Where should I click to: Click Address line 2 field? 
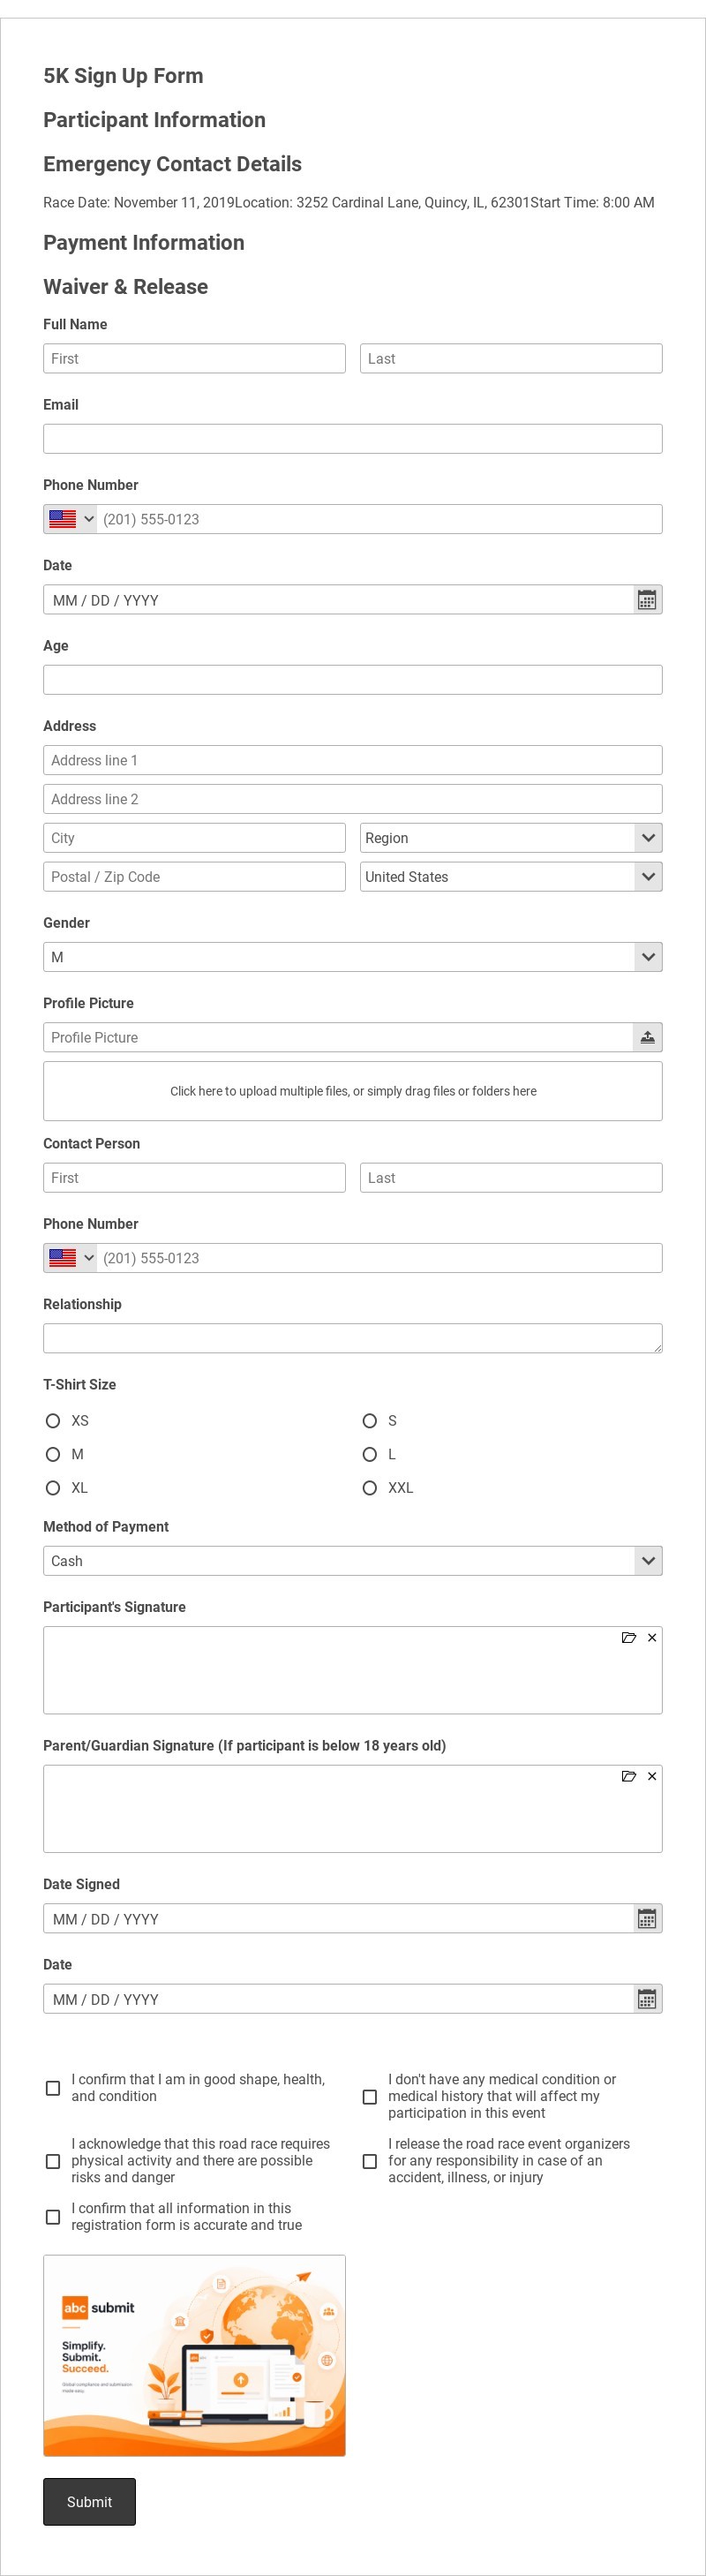tap(353, 799)
